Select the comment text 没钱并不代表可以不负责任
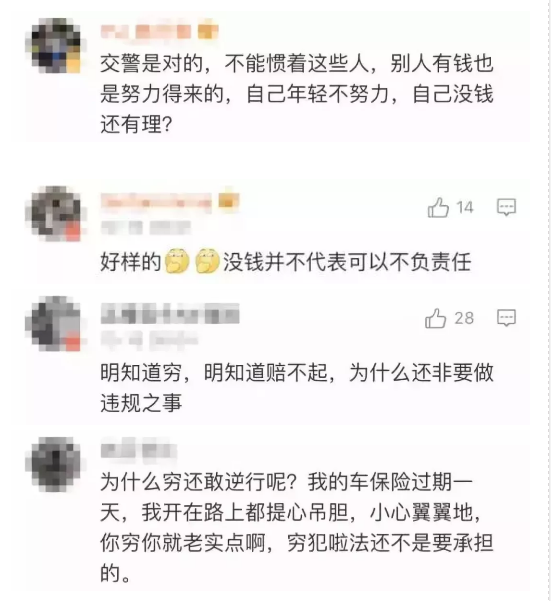The height and width of the screenshot is (601, 551). (x=347, y=262)
